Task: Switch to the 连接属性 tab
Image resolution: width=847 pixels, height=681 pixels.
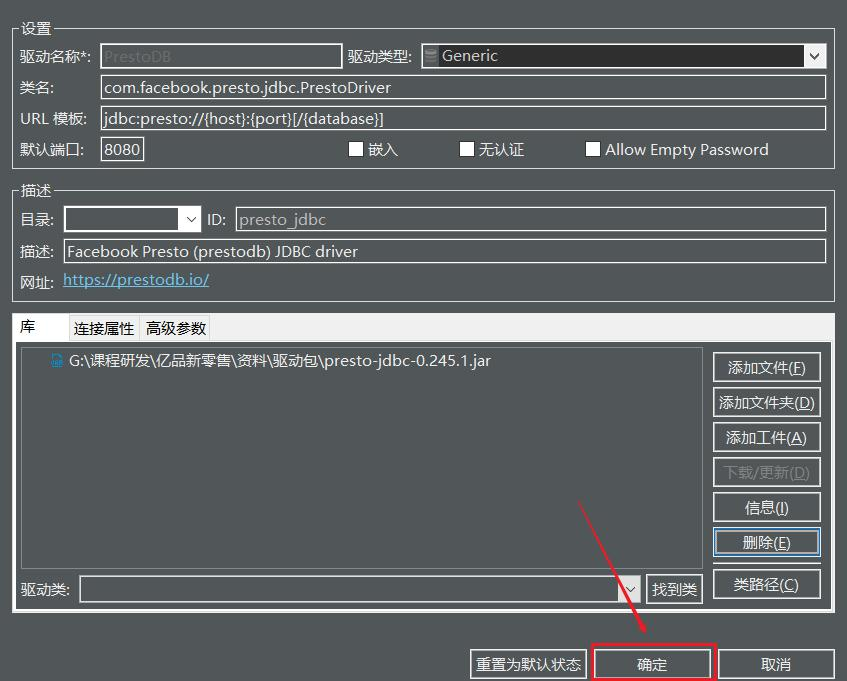Action: (101, 327)
